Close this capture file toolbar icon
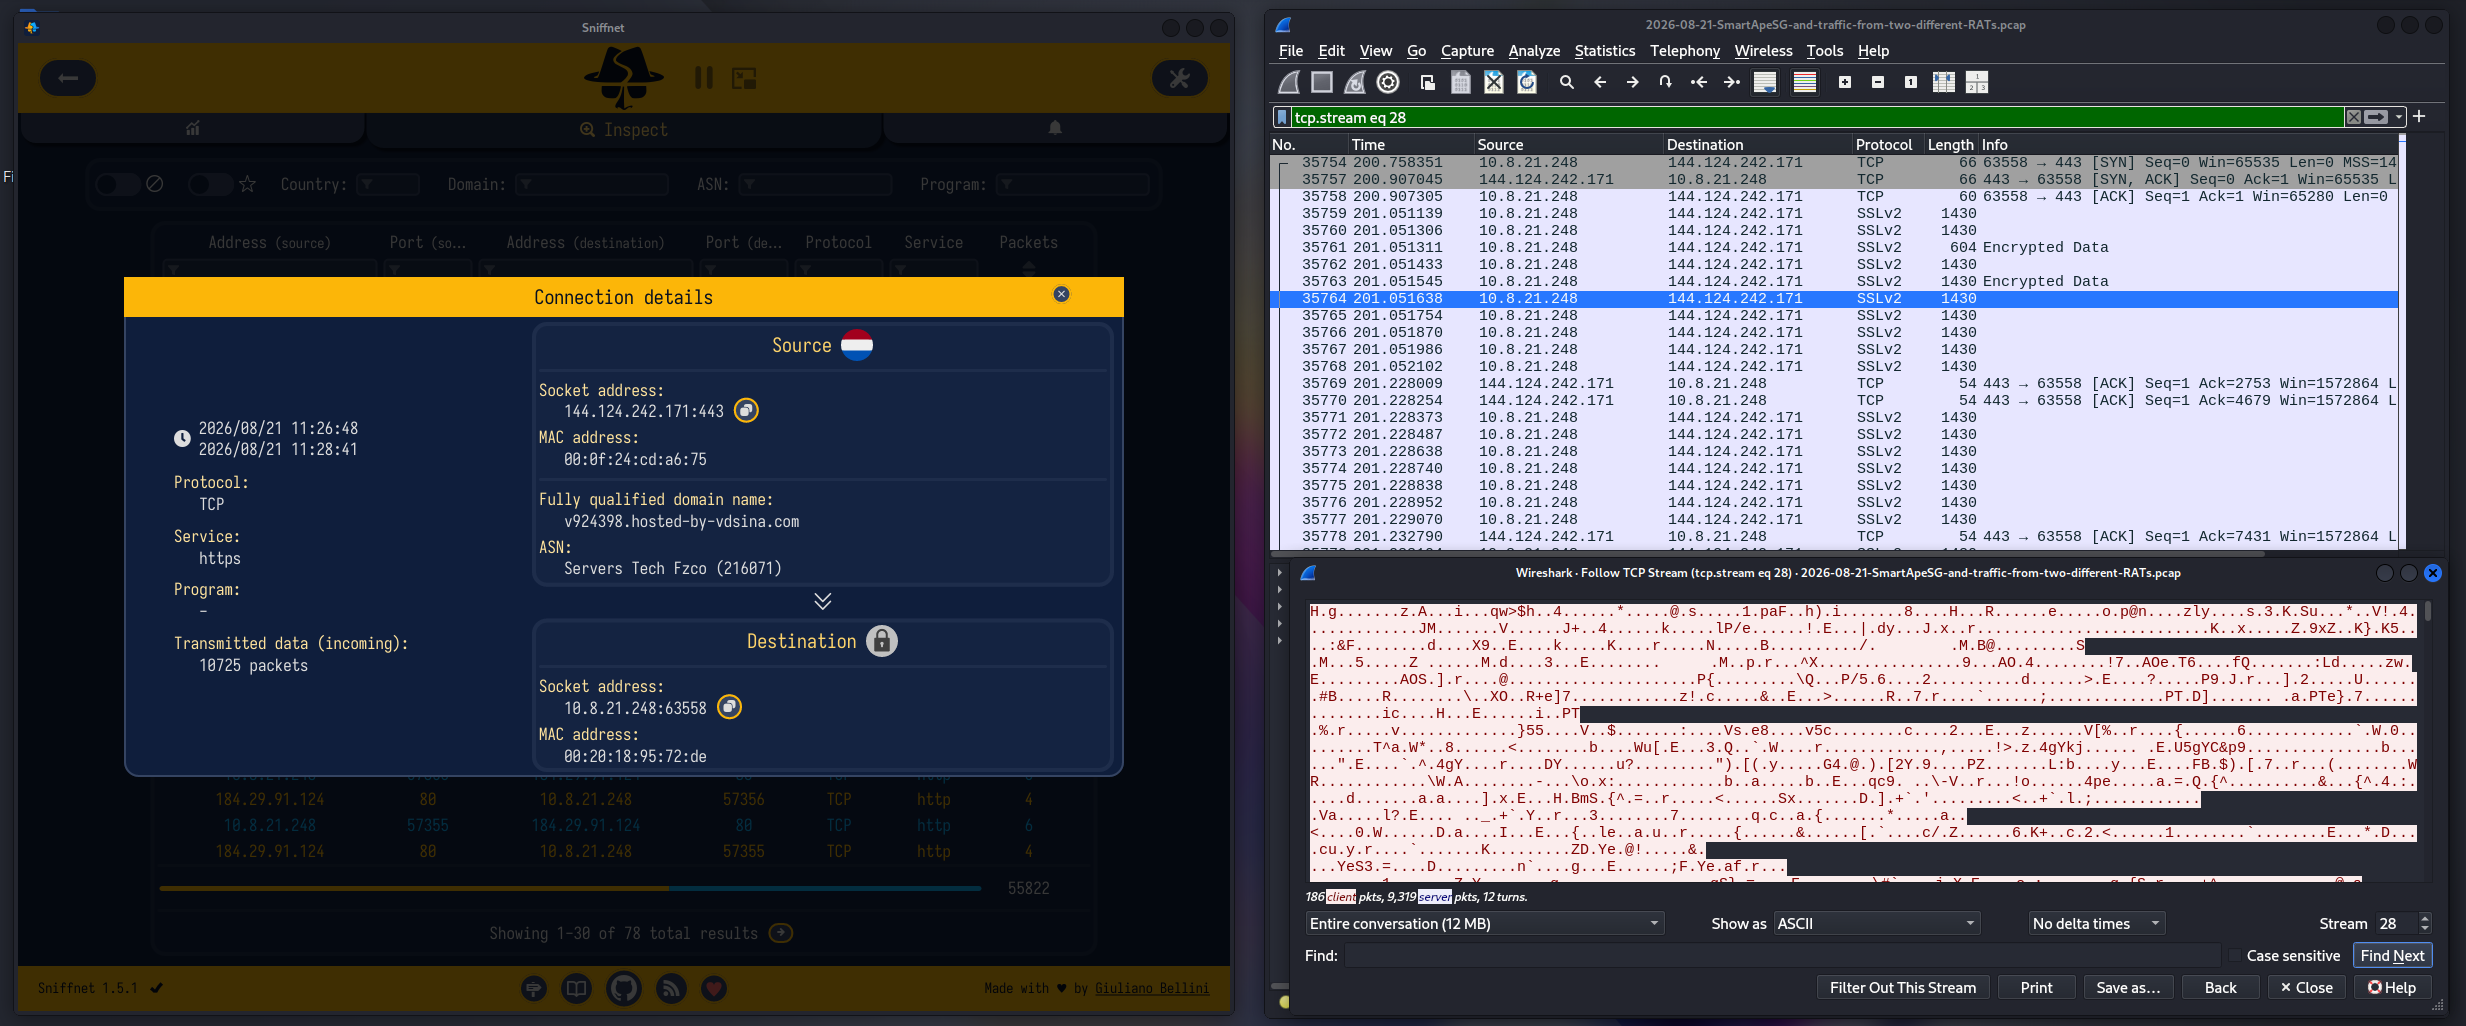2466x1026 pixels. 1494,83
